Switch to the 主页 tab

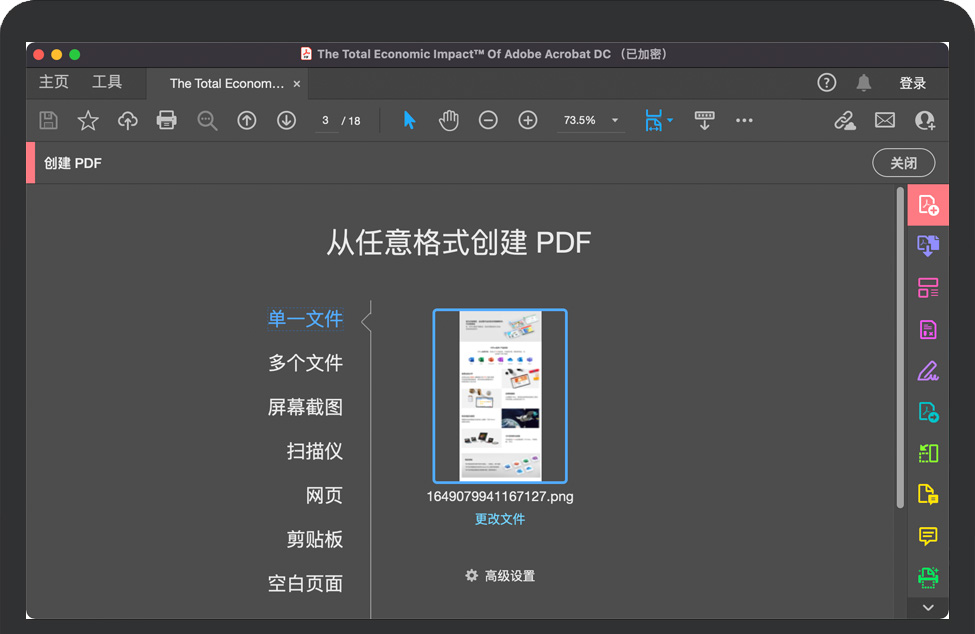pos(54,83)
